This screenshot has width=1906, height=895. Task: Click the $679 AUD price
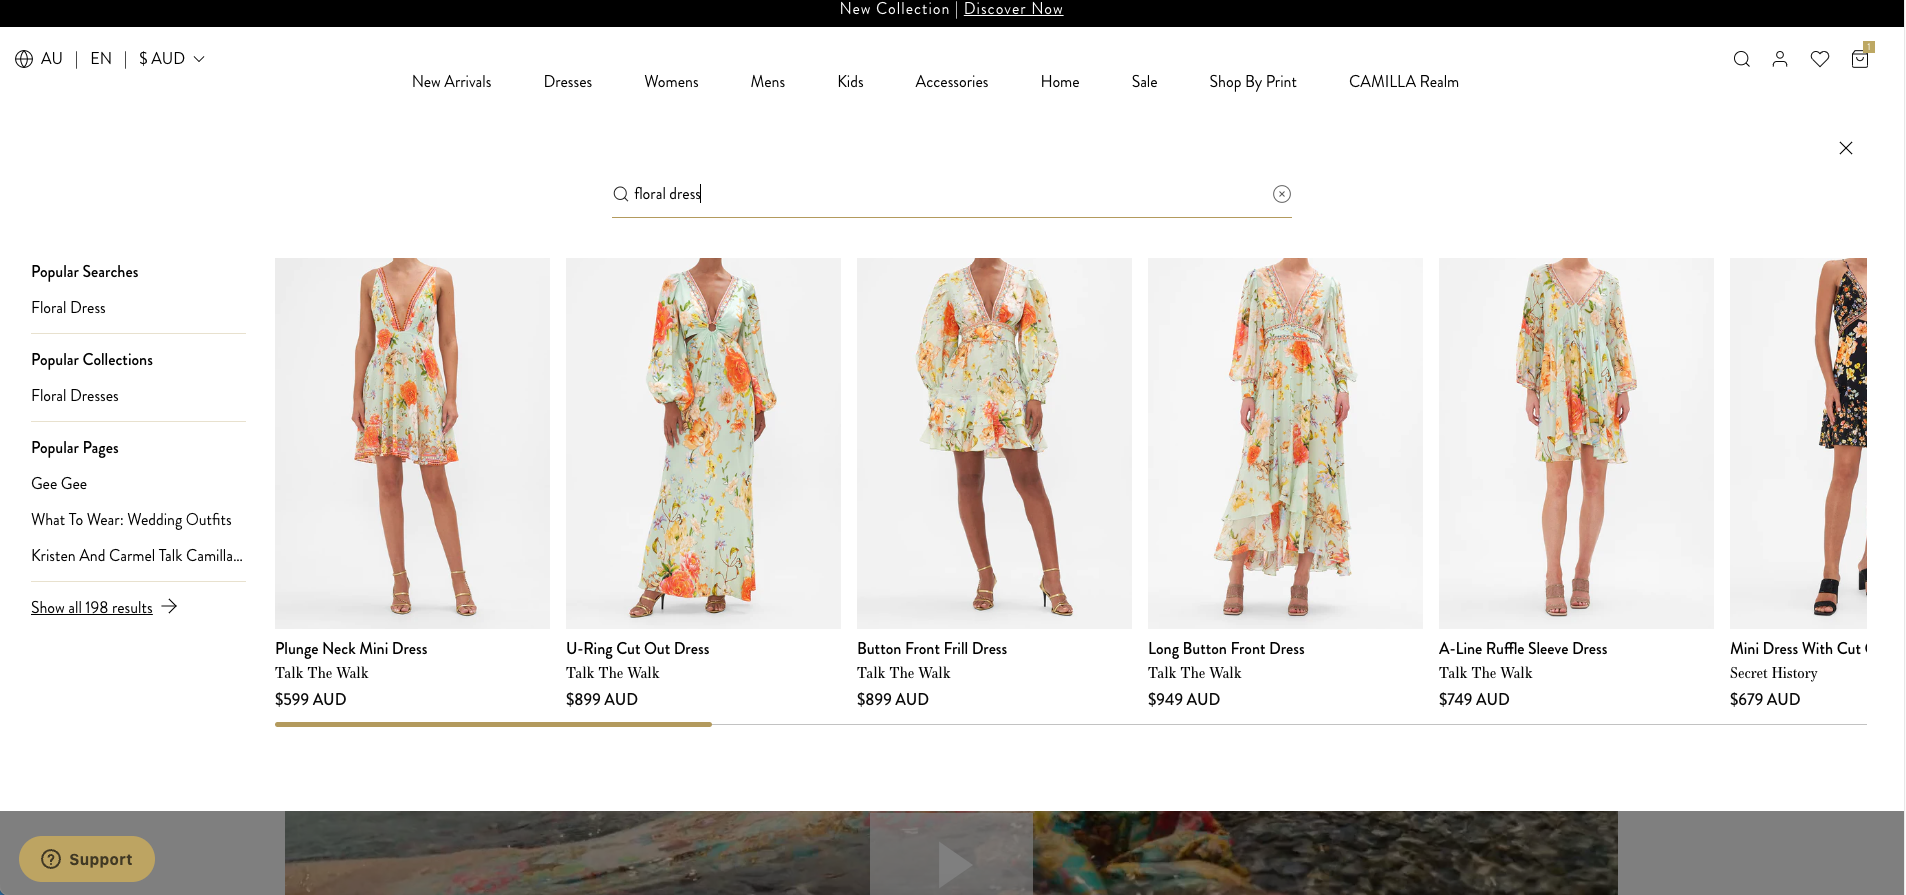coord(1765,700)
